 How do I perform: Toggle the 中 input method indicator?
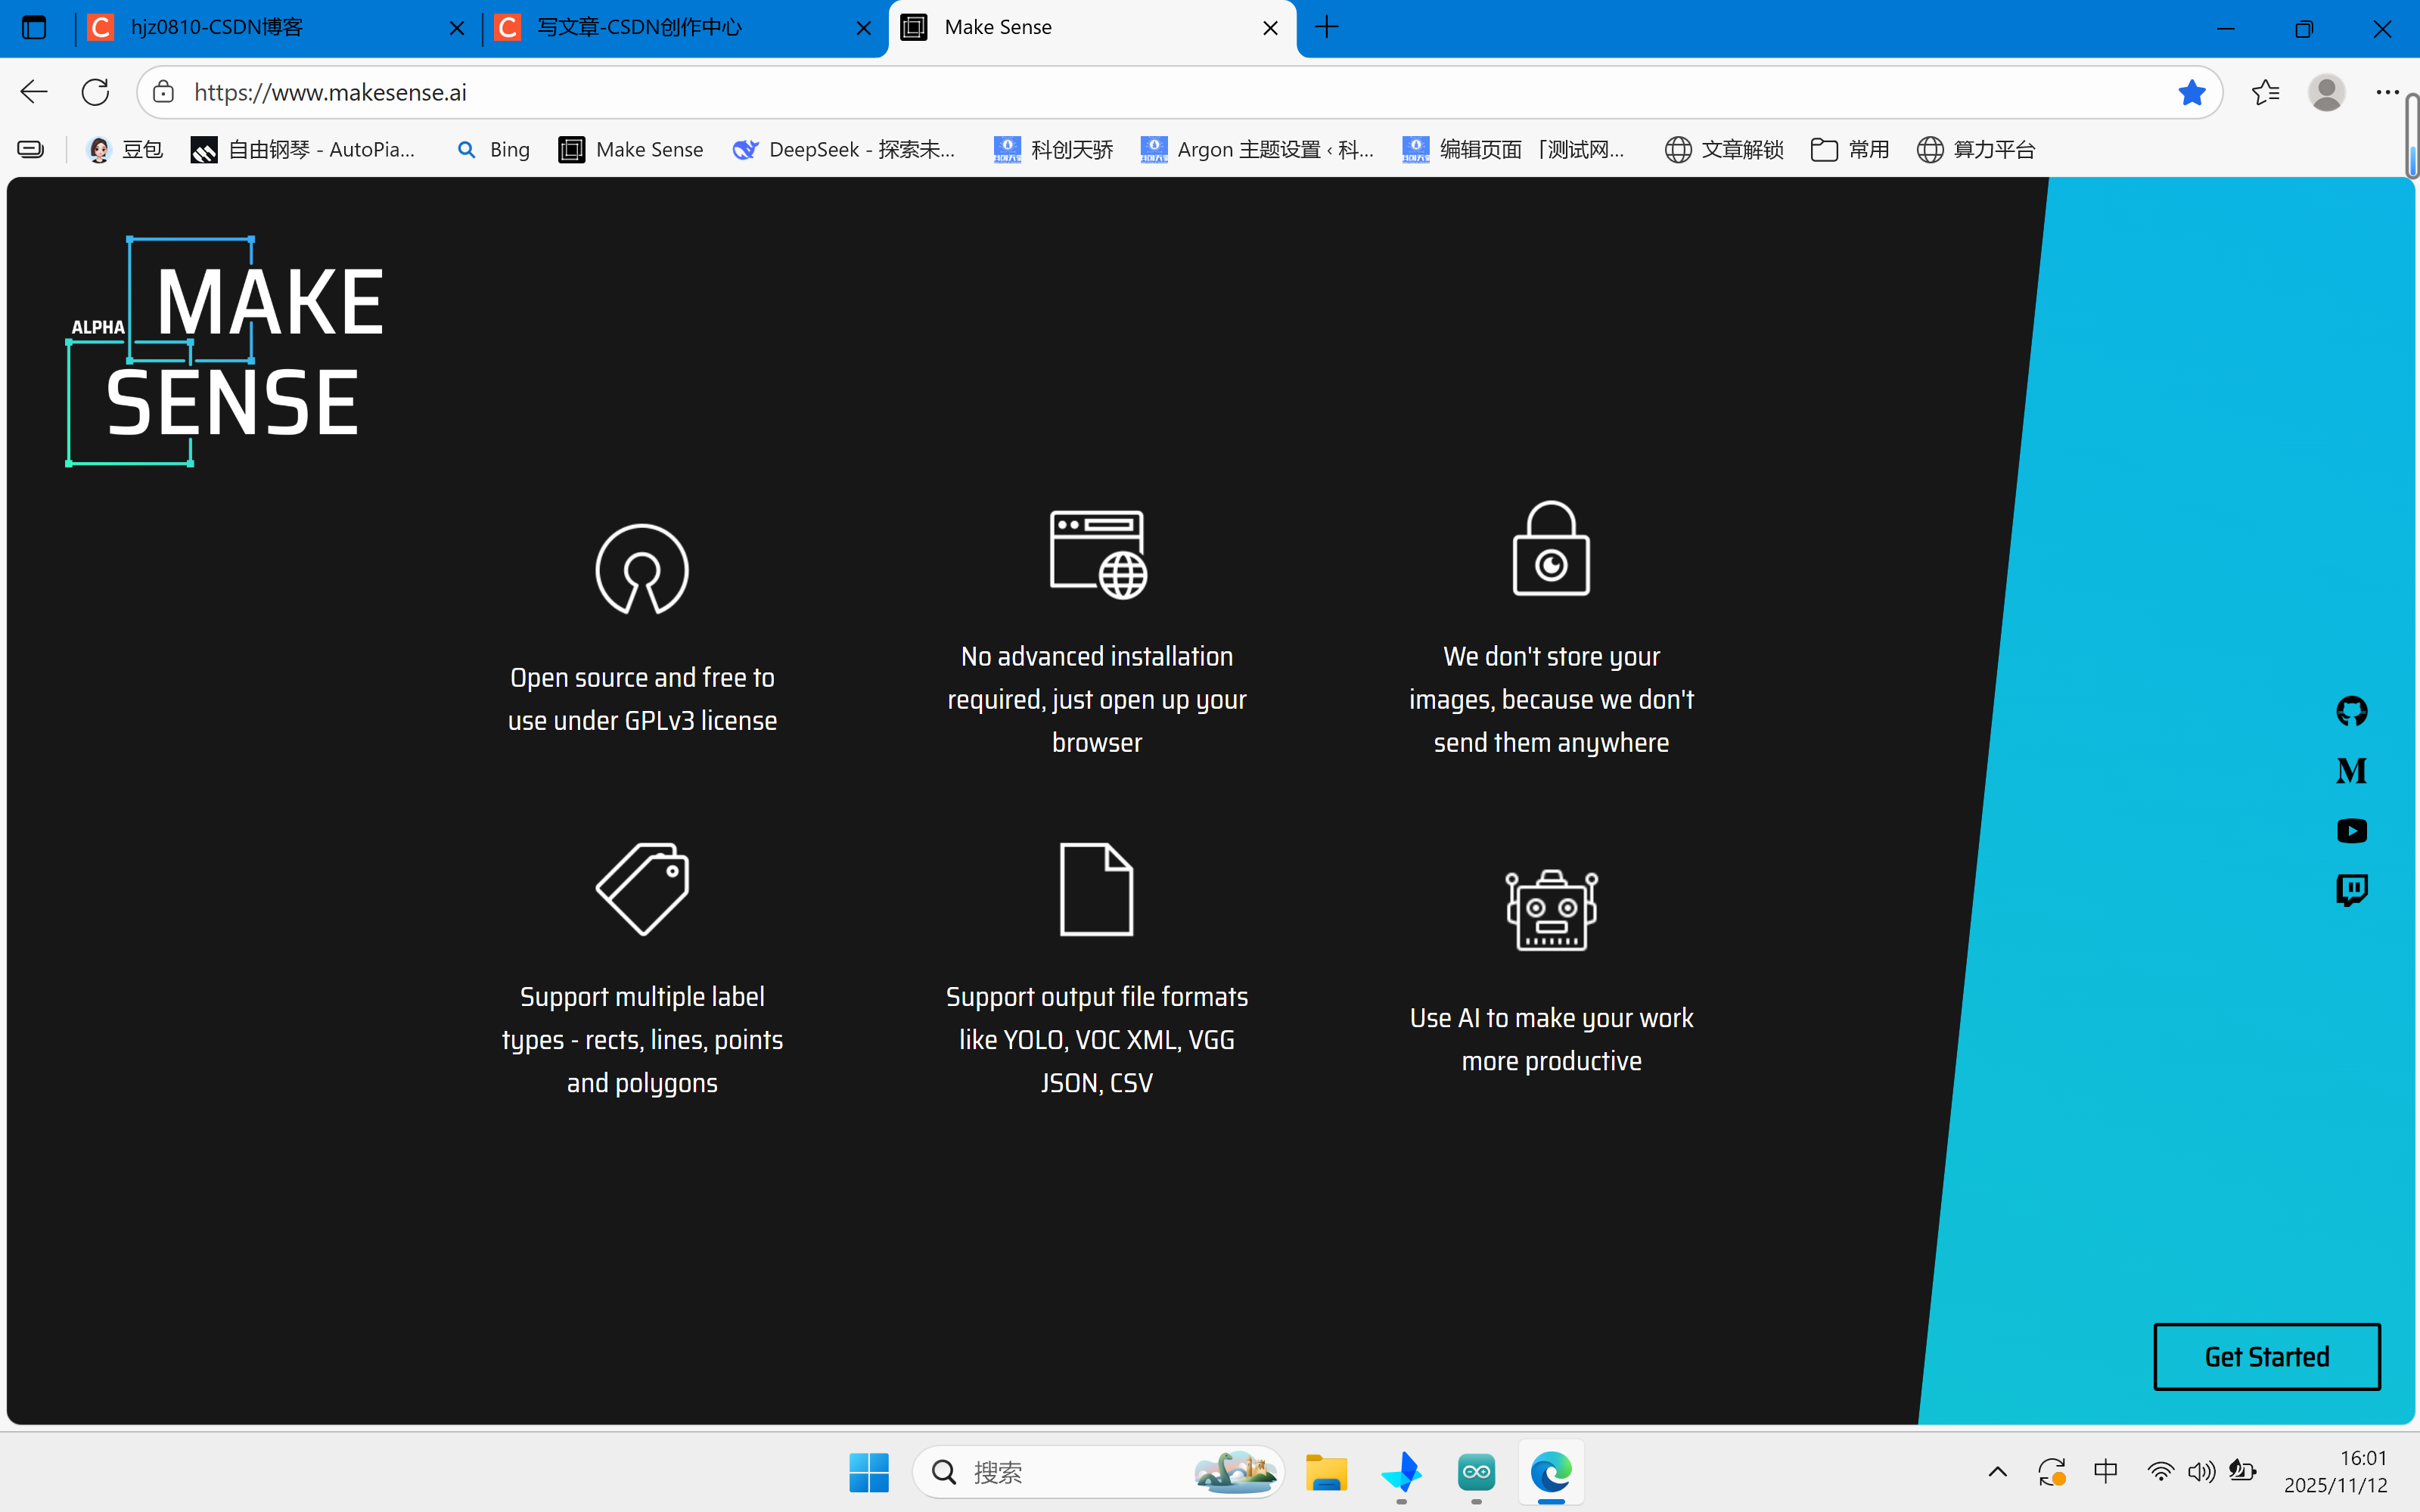click(2105, 1472)
